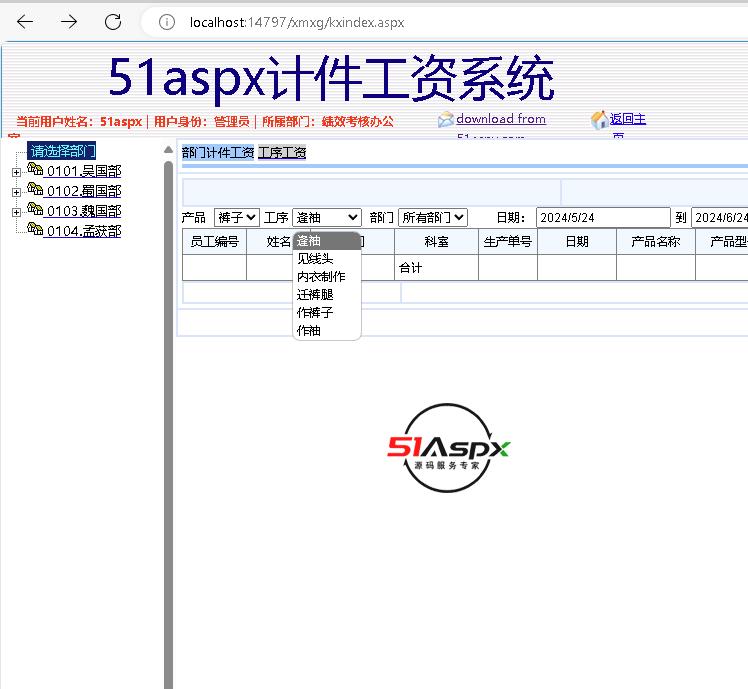Select 见线头 in the dropdown list

click(x=327, y=259)
